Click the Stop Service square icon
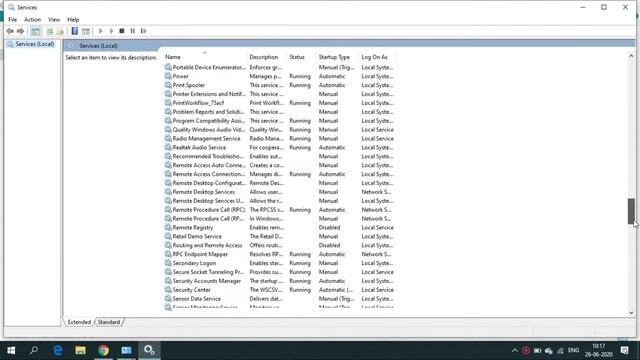The height and width of the screenshot is (360, 640). (x=122, y=31)
